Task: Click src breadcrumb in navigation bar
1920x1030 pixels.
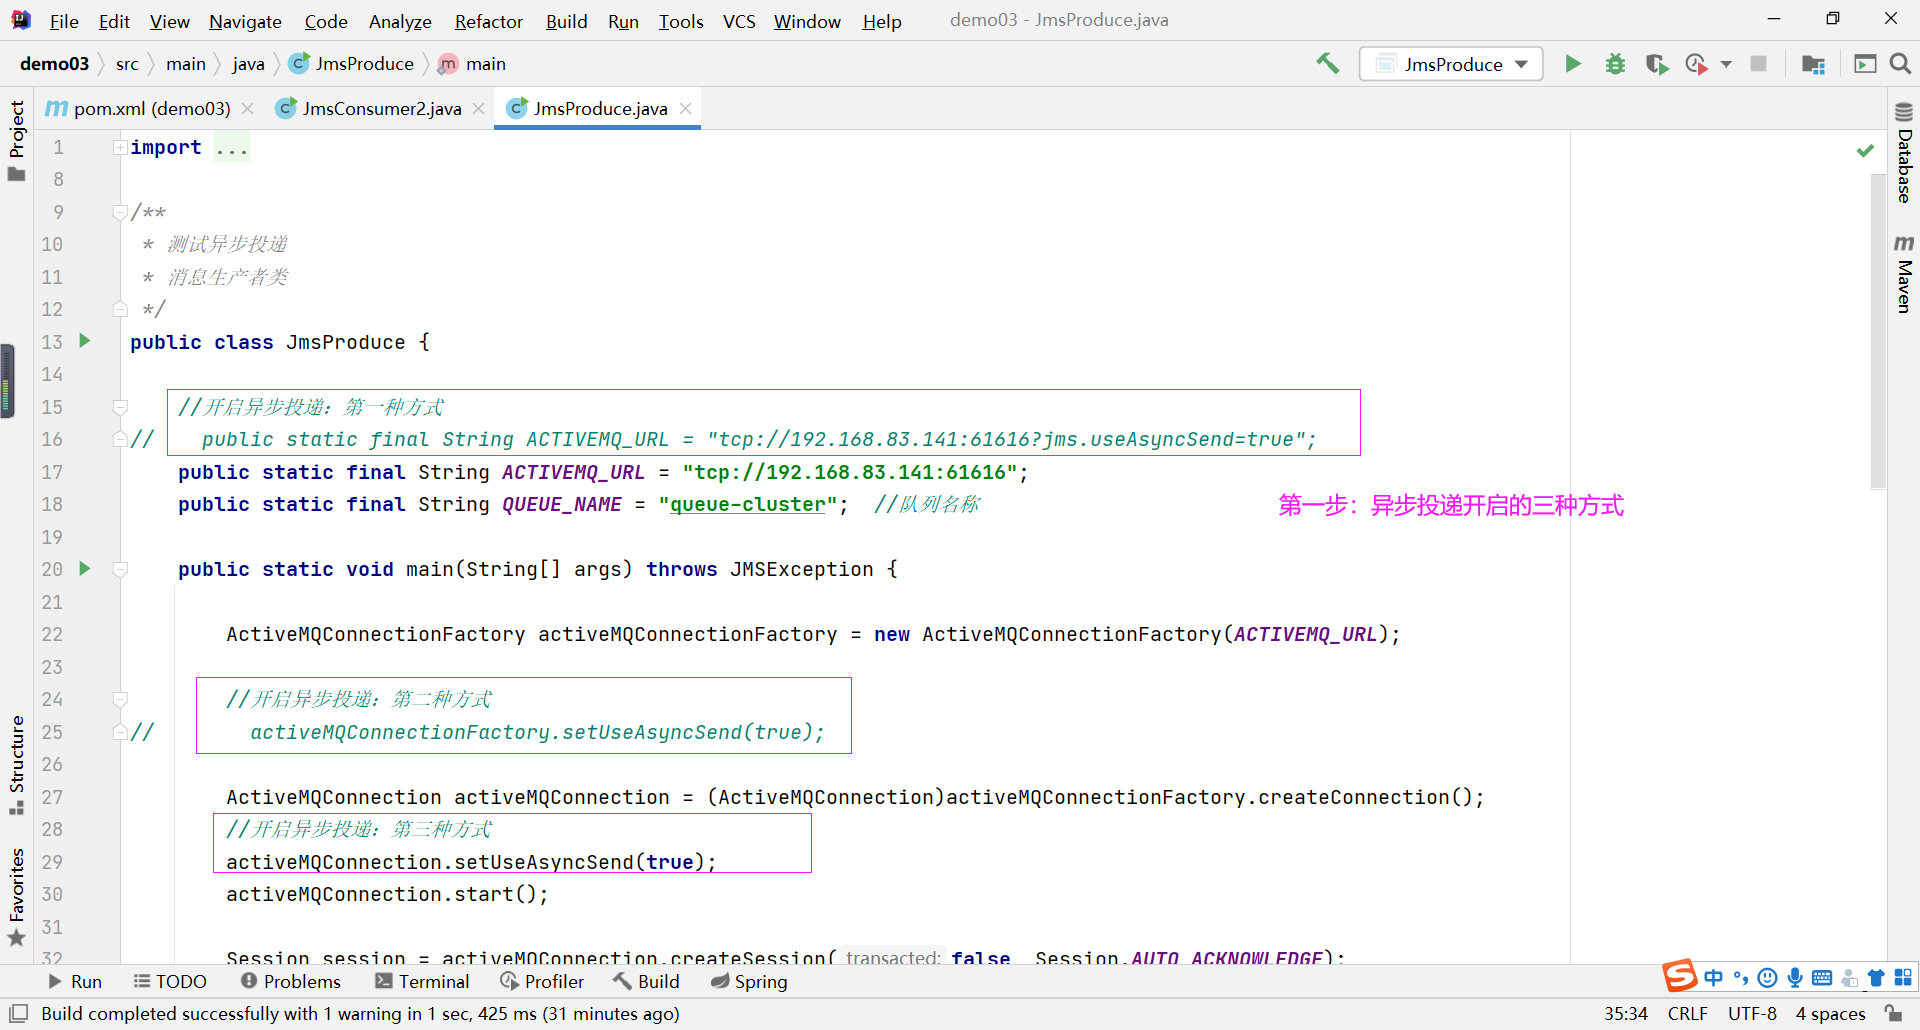Action: click(x=127, y=64)
